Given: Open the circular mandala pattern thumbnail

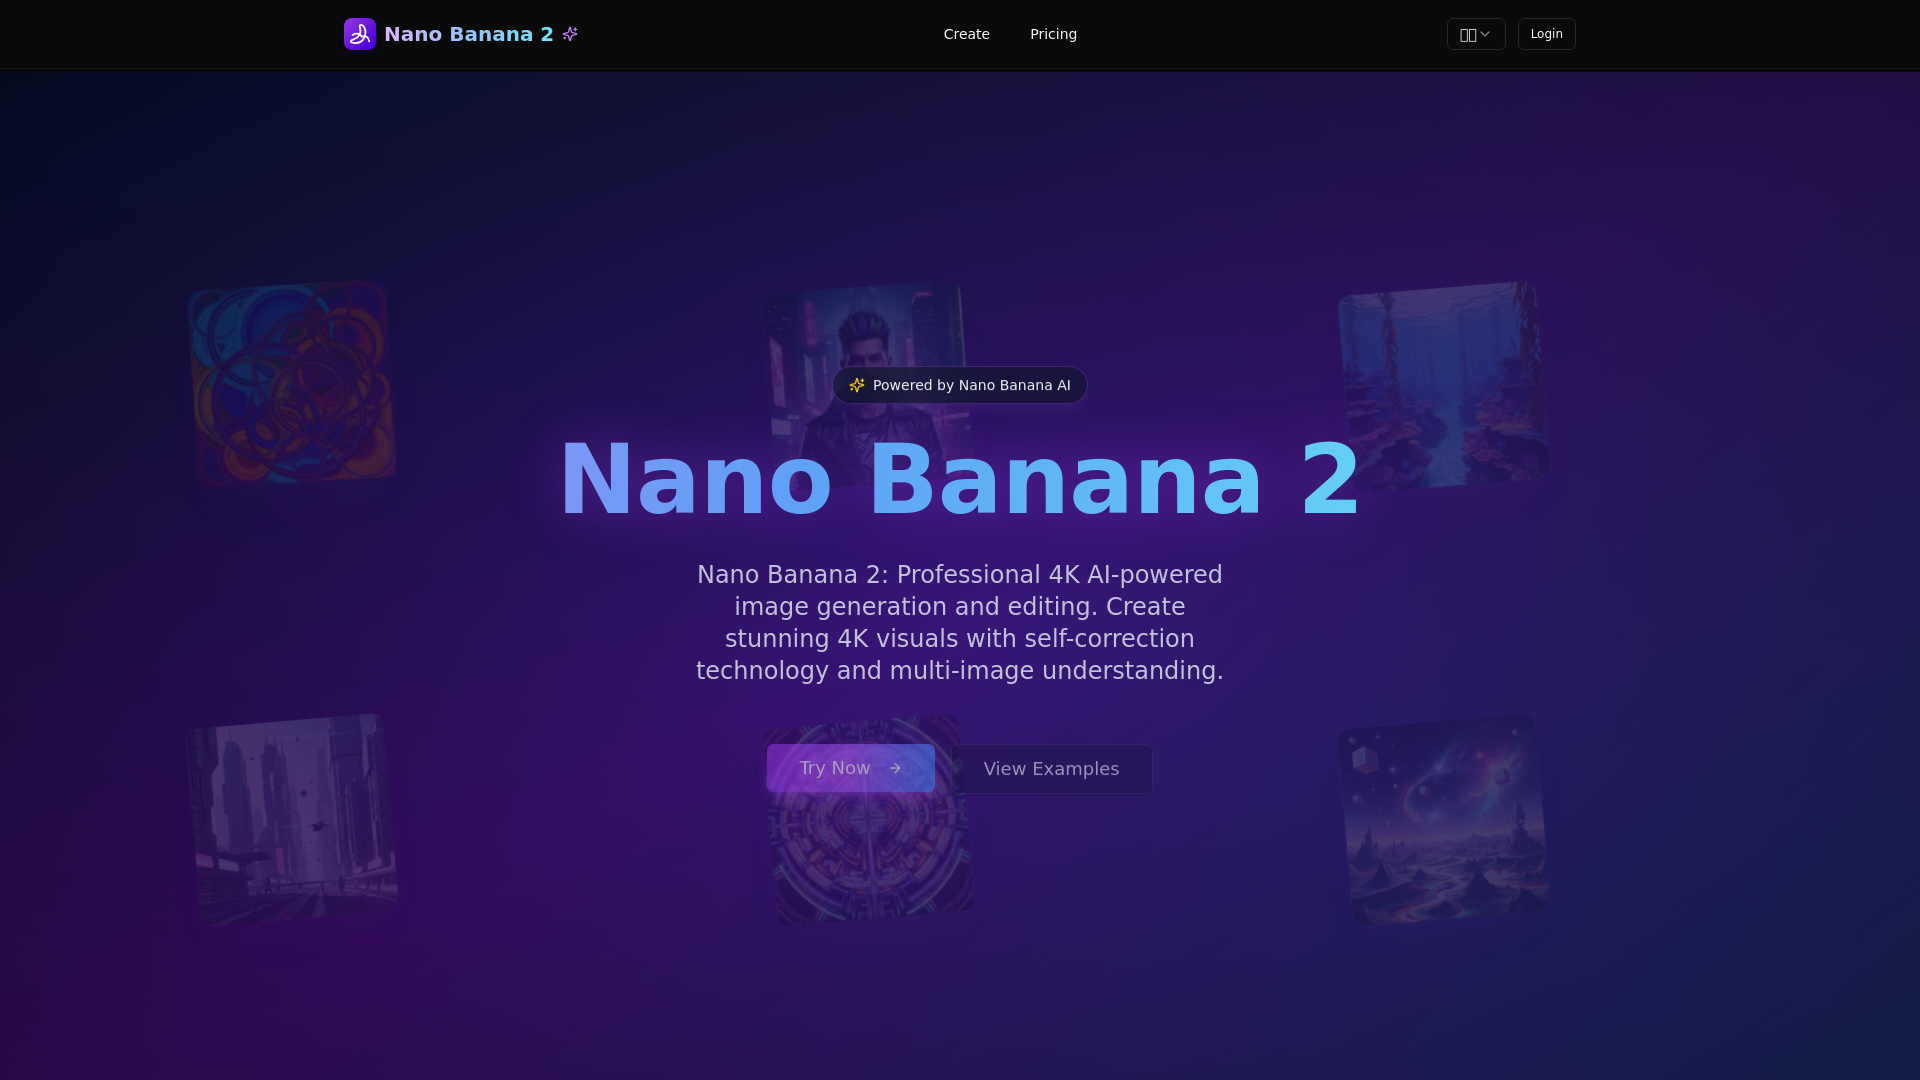Looking at the screenshot, I should tap(867, 819).
